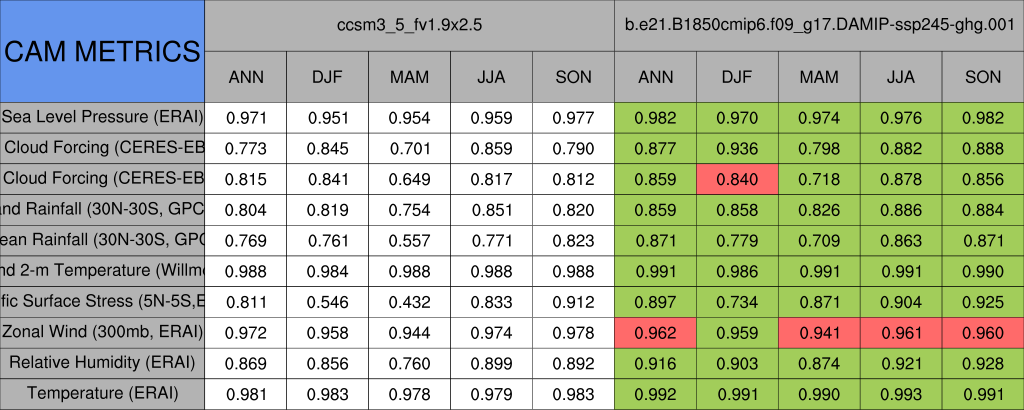Image resolution: width=1024 pixels, height=410 pixels.
Task: Select the green cell showing 0.993
Action: coord(901,393)
